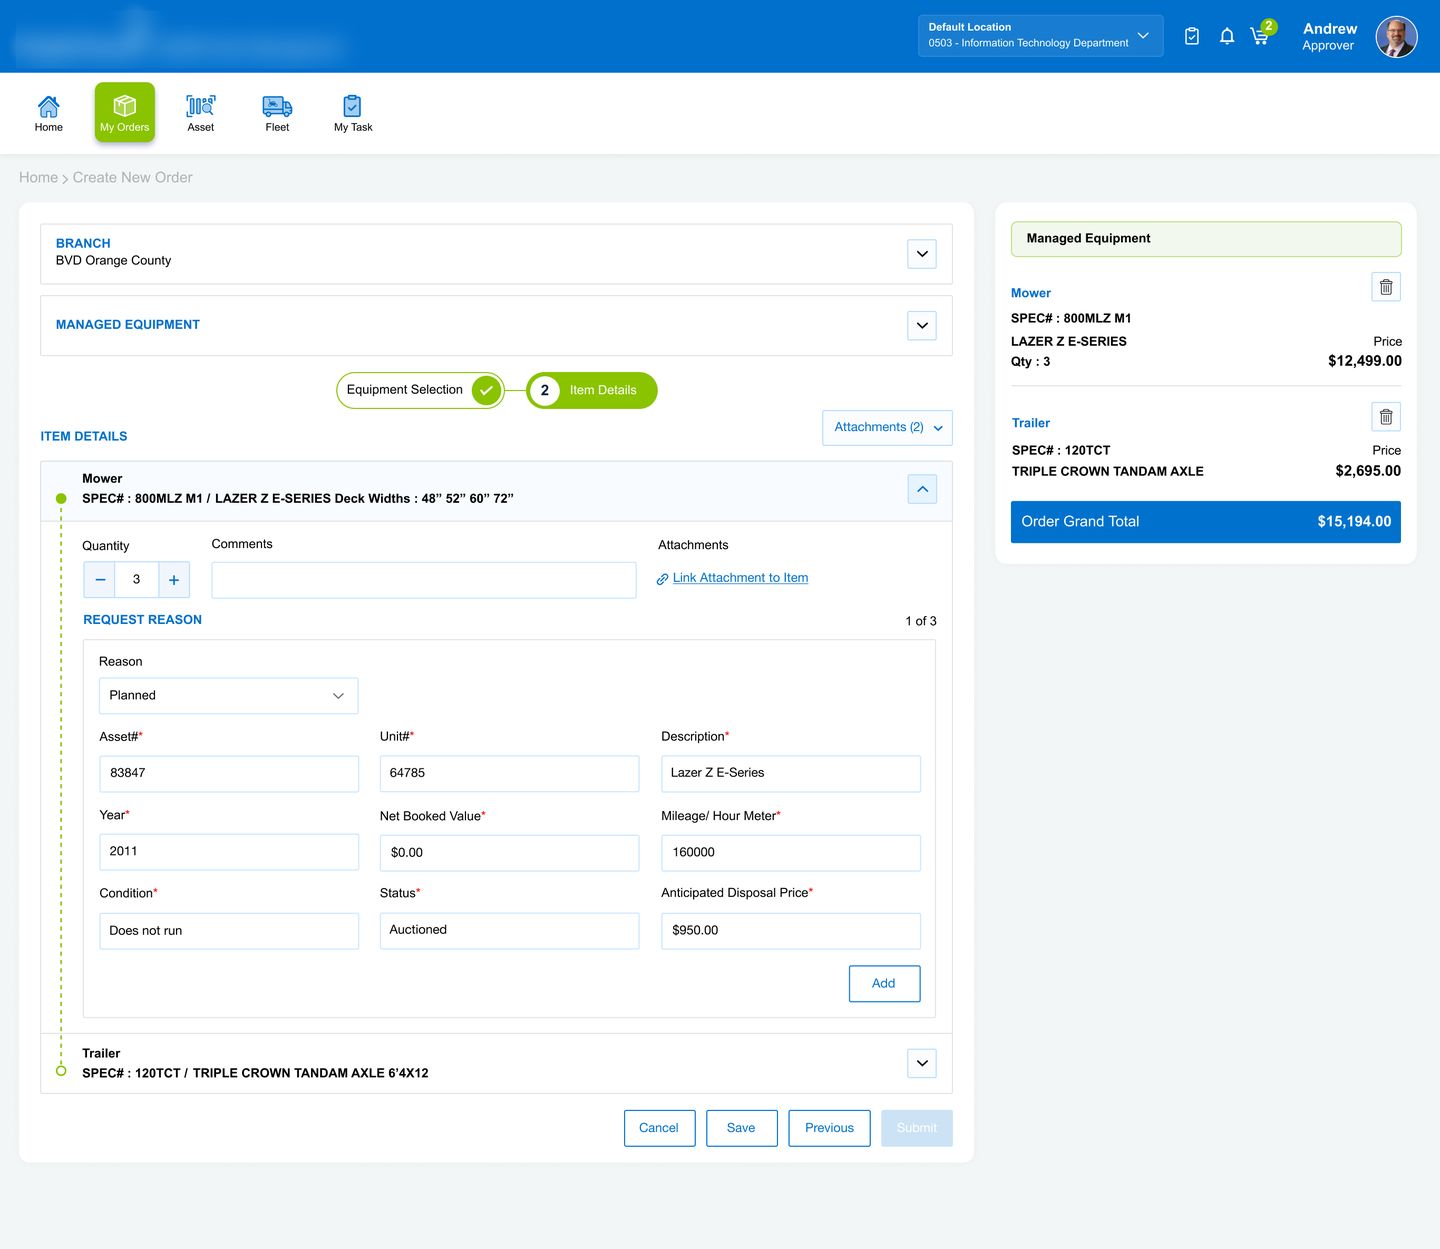Screen dimensions: 1440x1249
Task: Click the Unit# field showing 64785
Action: (509, 773)
